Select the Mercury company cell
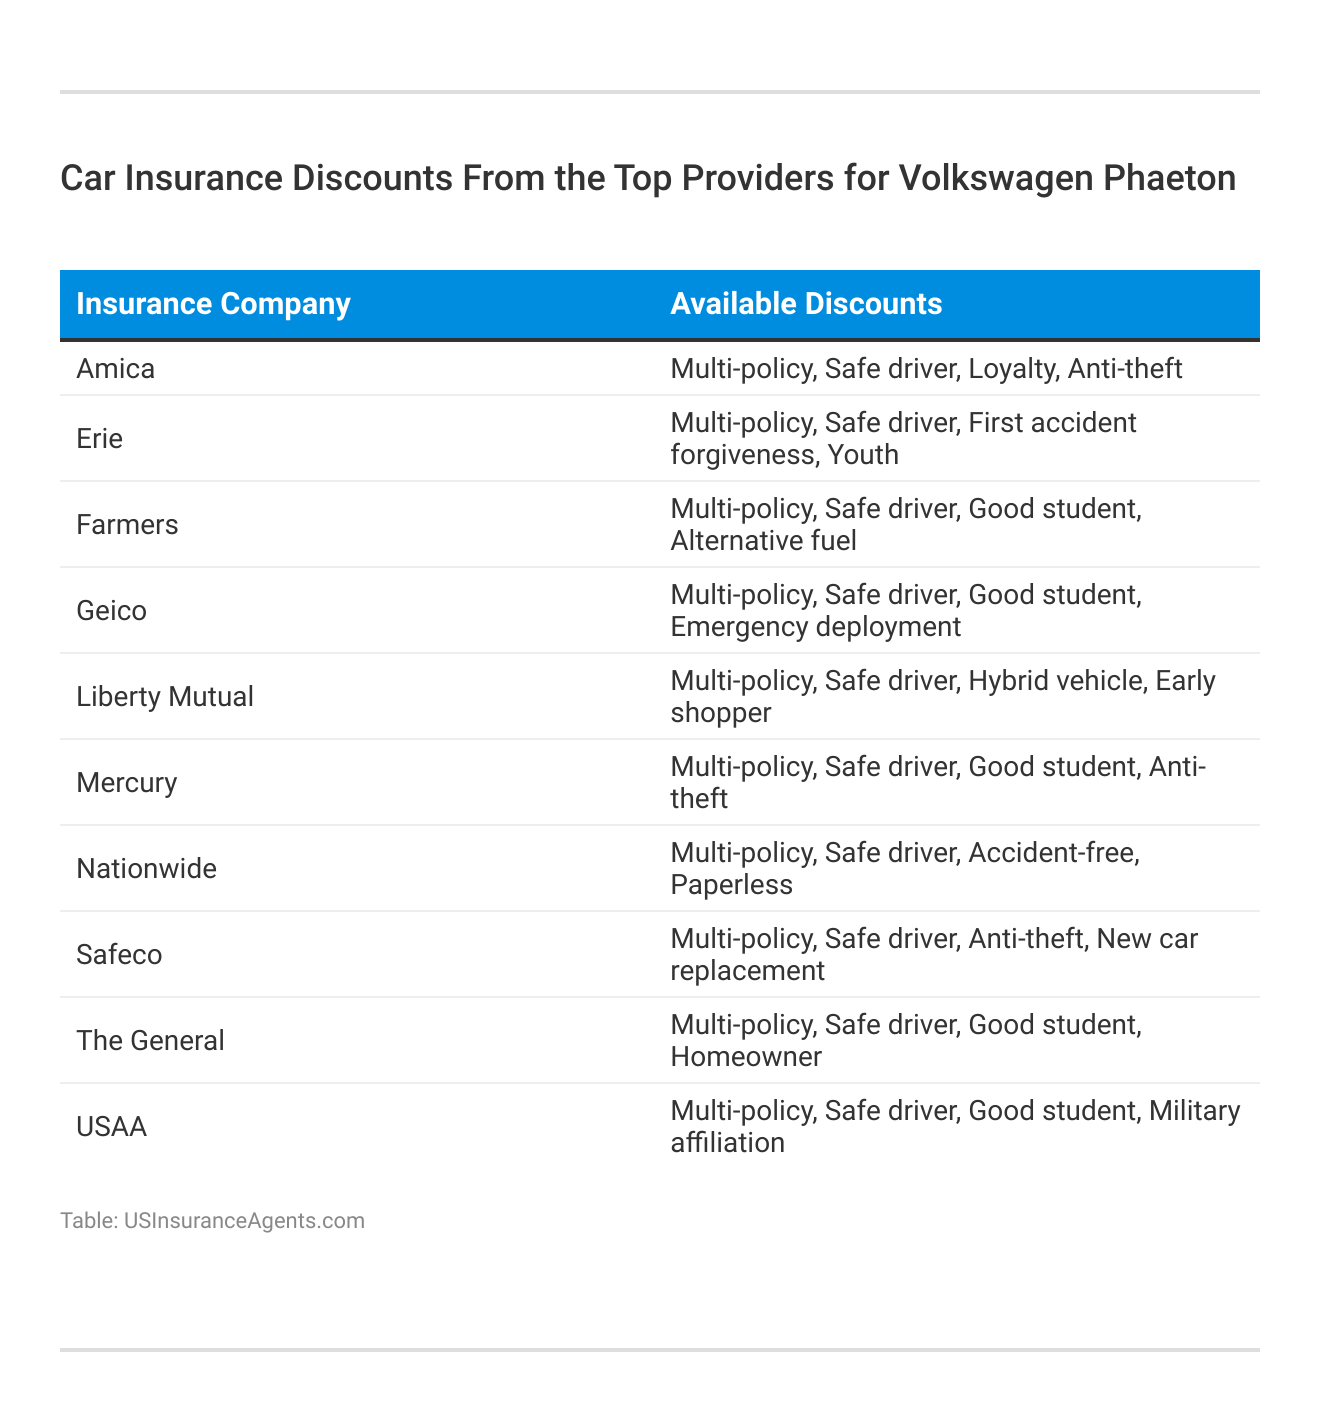 (127, 782)
